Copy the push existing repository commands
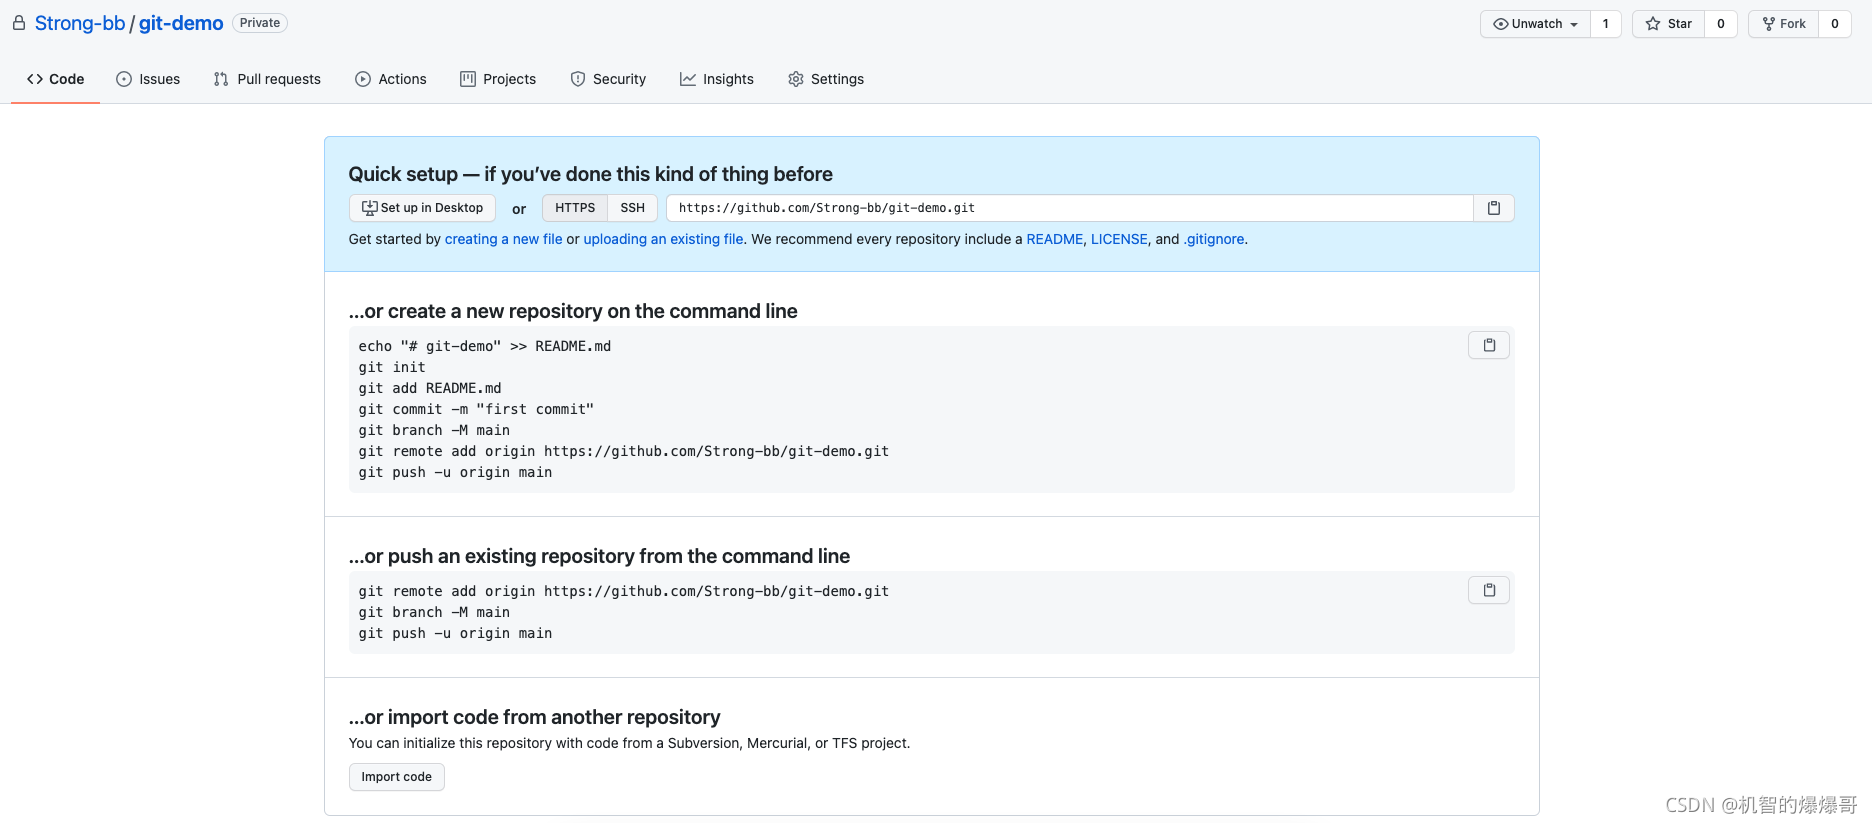 [x=1489, y=590]
